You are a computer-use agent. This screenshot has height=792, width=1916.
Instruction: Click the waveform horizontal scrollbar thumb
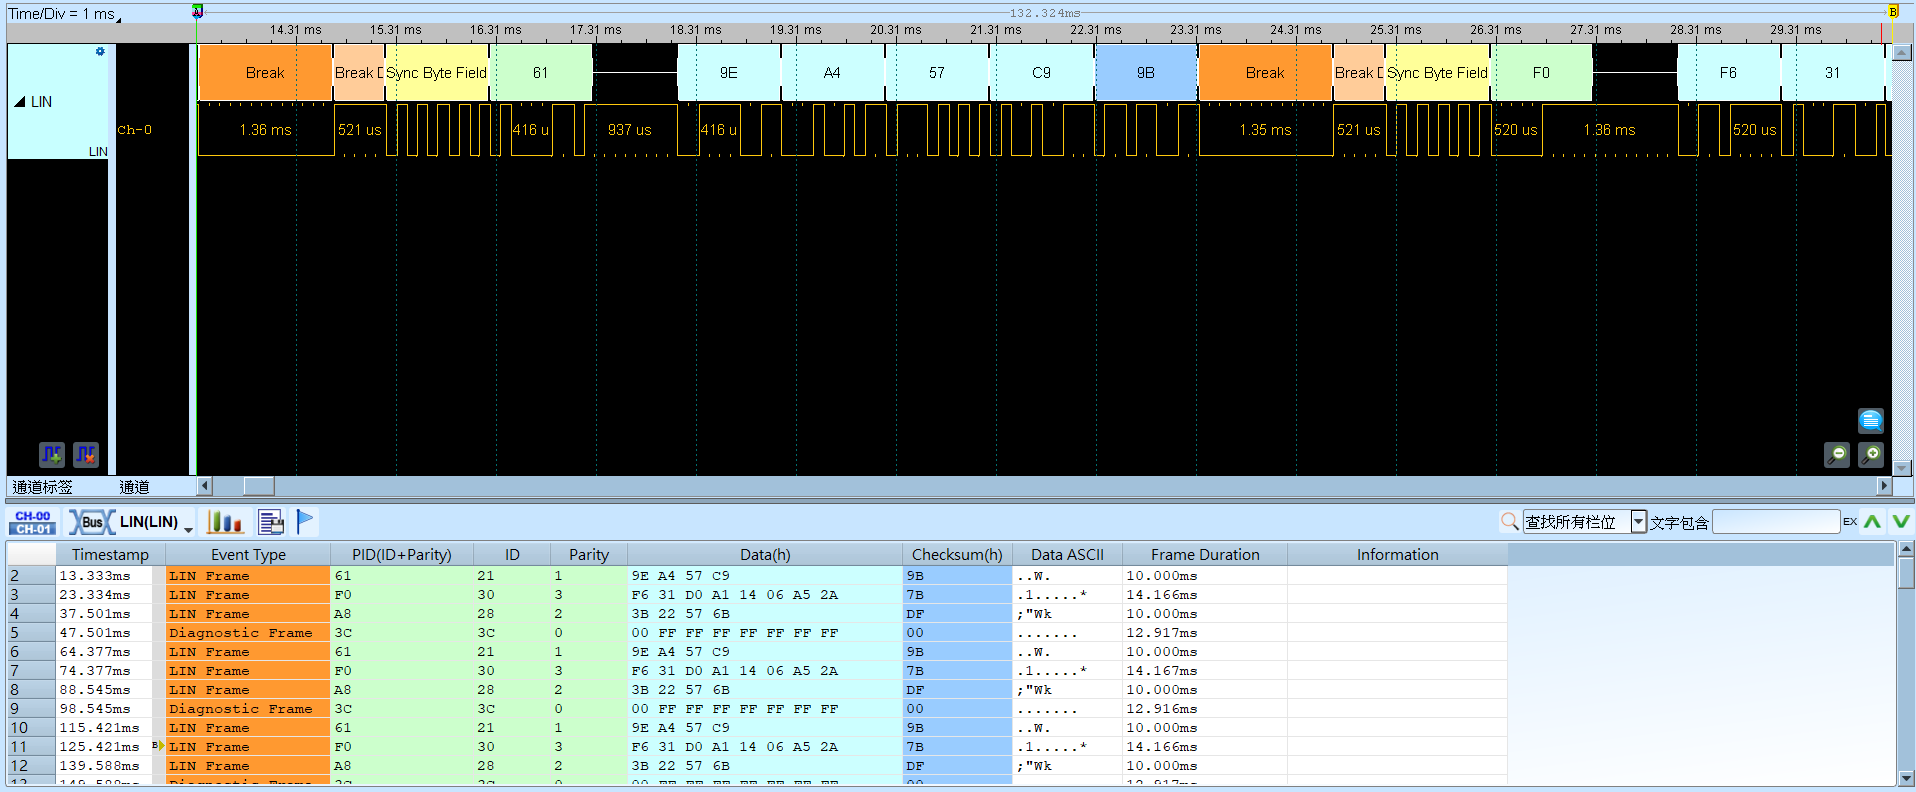(x=259, y=486)
